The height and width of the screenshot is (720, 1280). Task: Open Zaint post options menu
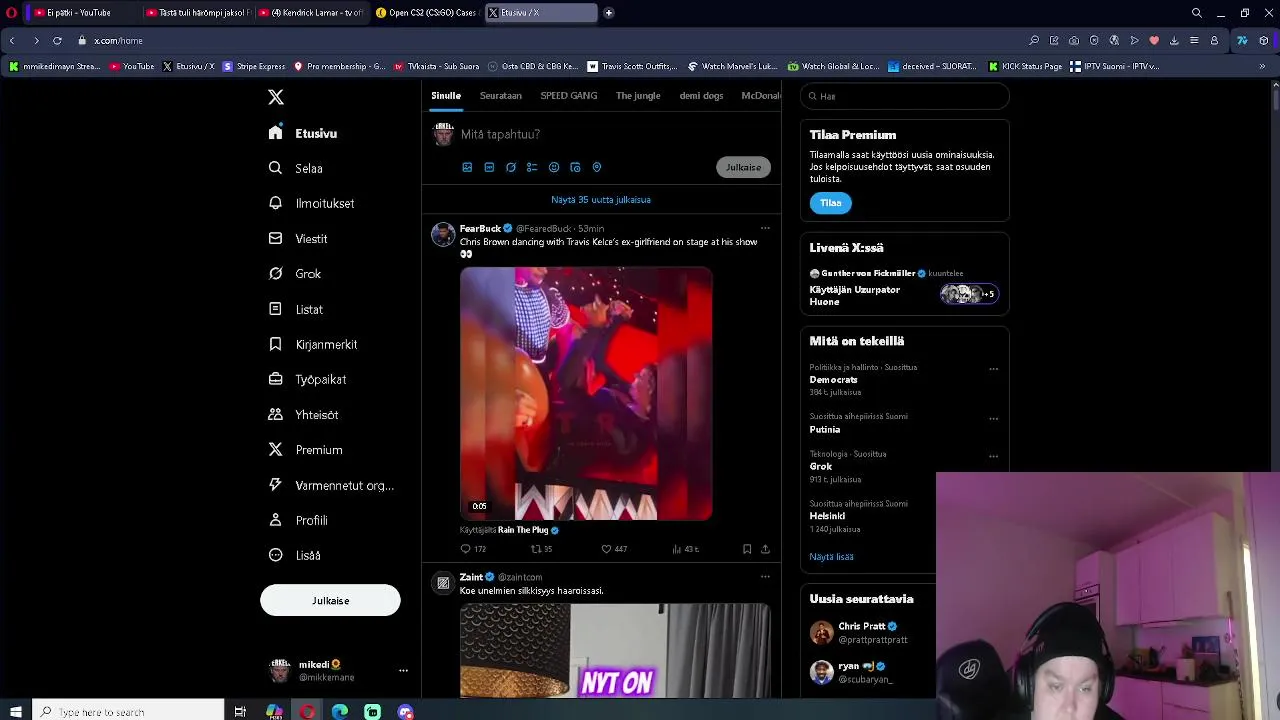click(x=765, y=576)
